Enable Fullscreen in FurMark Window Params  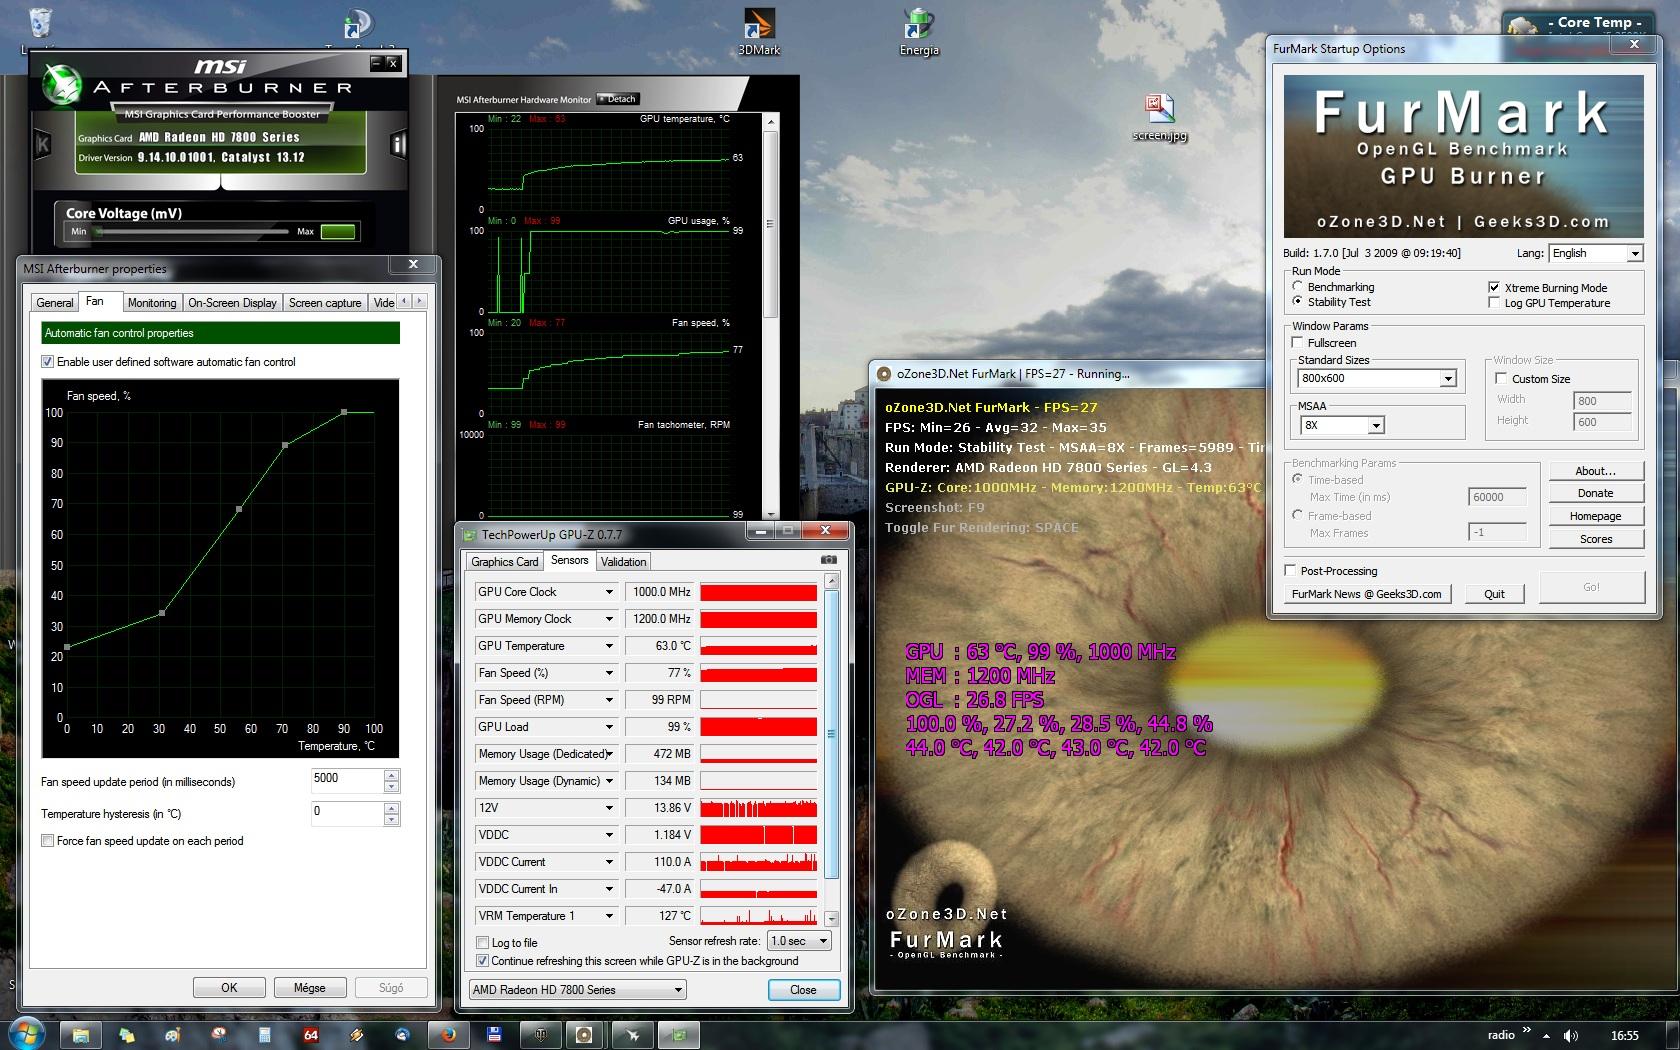click(1298, 343)
